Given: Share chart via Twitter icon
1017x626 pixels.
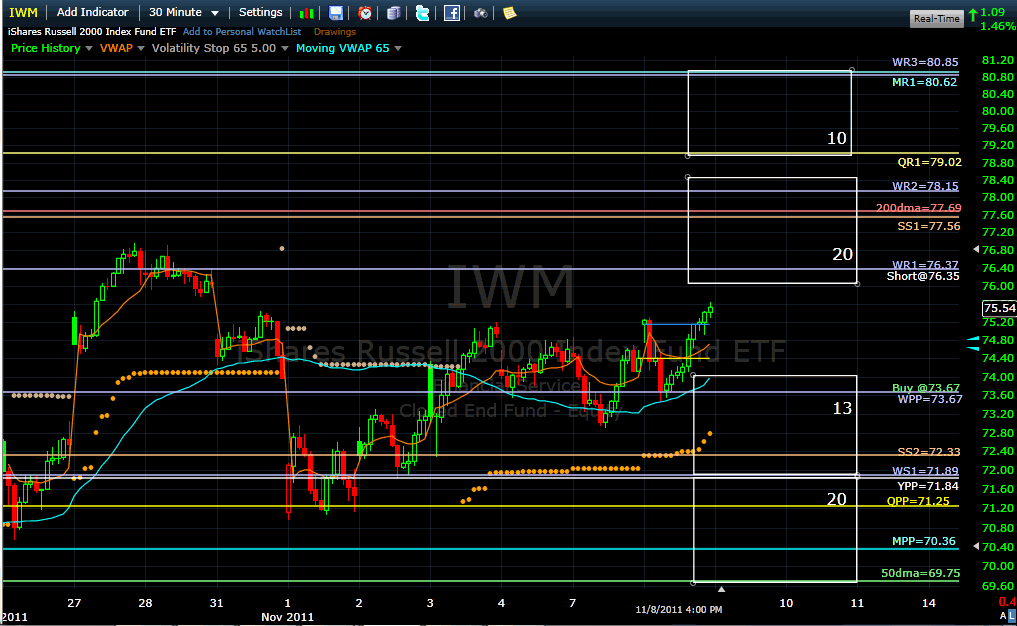Looking at the screenshot, I should pyautogui.click(x=422, y=13).
